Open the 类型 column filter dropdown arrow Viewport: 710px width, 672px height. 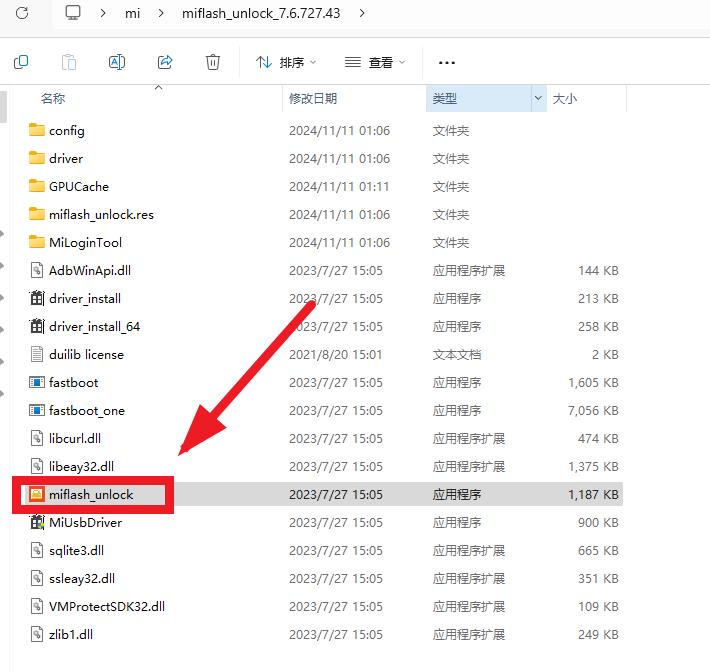click(538, 98)
